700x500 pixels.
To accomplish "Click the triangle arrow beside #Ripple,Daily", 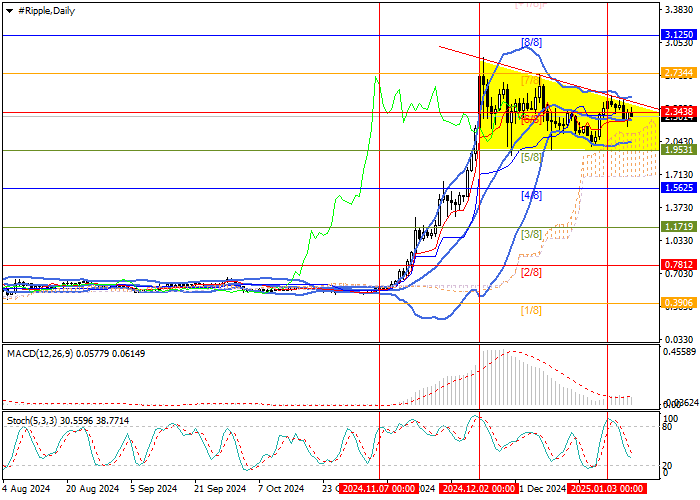I will pyautogui.click(x=8, y=9).
